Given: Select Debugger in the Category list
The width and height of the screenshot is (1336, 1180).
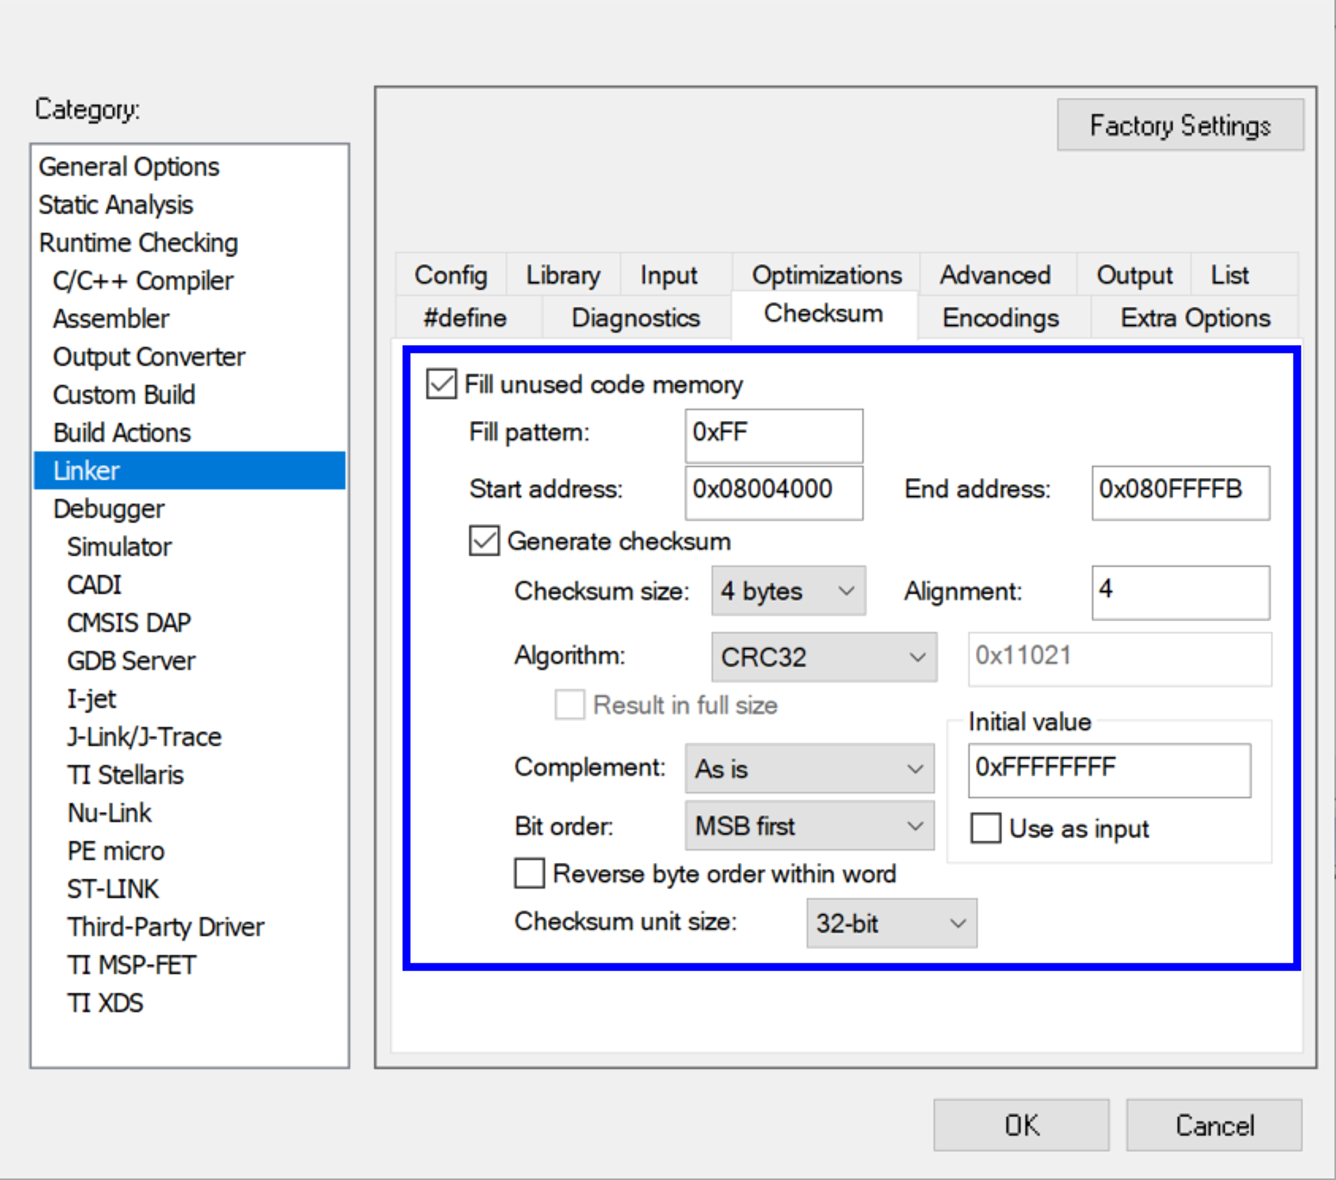Looking at the screenshot, I should pyautogui.click(x=108, y=508).
